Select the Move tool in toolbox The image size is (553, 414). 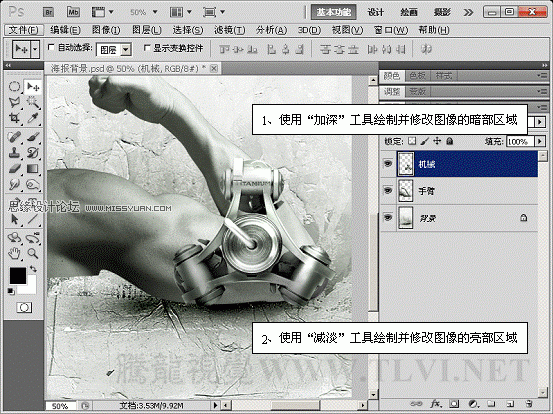(33, 86)
